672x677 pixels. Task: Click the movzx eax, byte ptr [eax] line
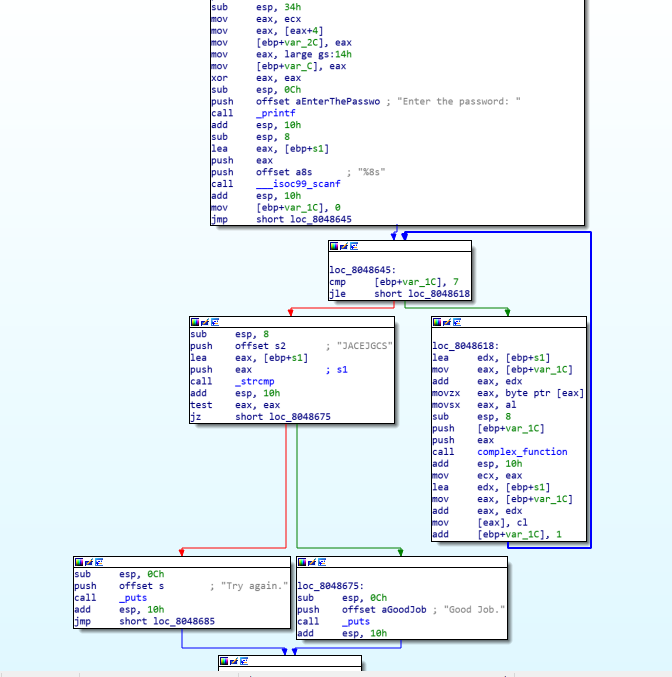(508, 393)
